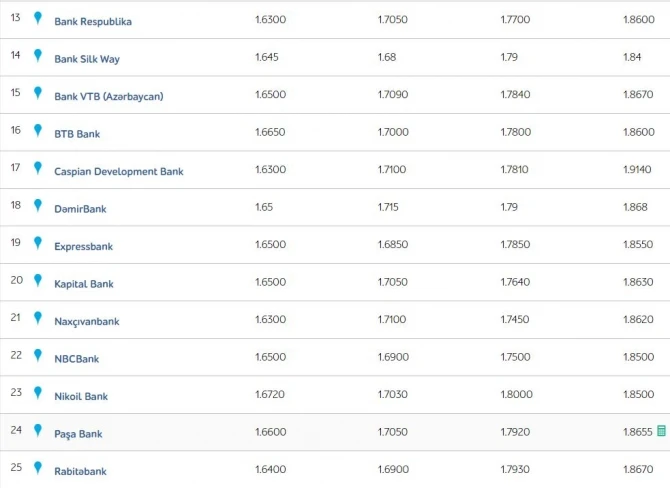Select the location marker for Rabitəbank
Viewport: 670px width, 488px height.
click(x=38, y=468)
